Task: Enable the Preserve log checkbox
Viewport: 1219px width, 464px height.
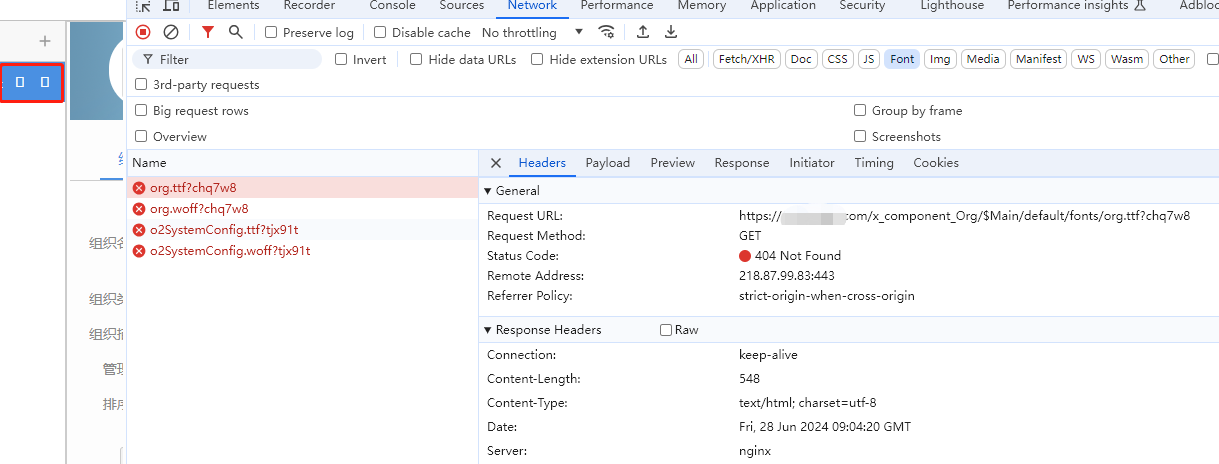Action: 271,33
